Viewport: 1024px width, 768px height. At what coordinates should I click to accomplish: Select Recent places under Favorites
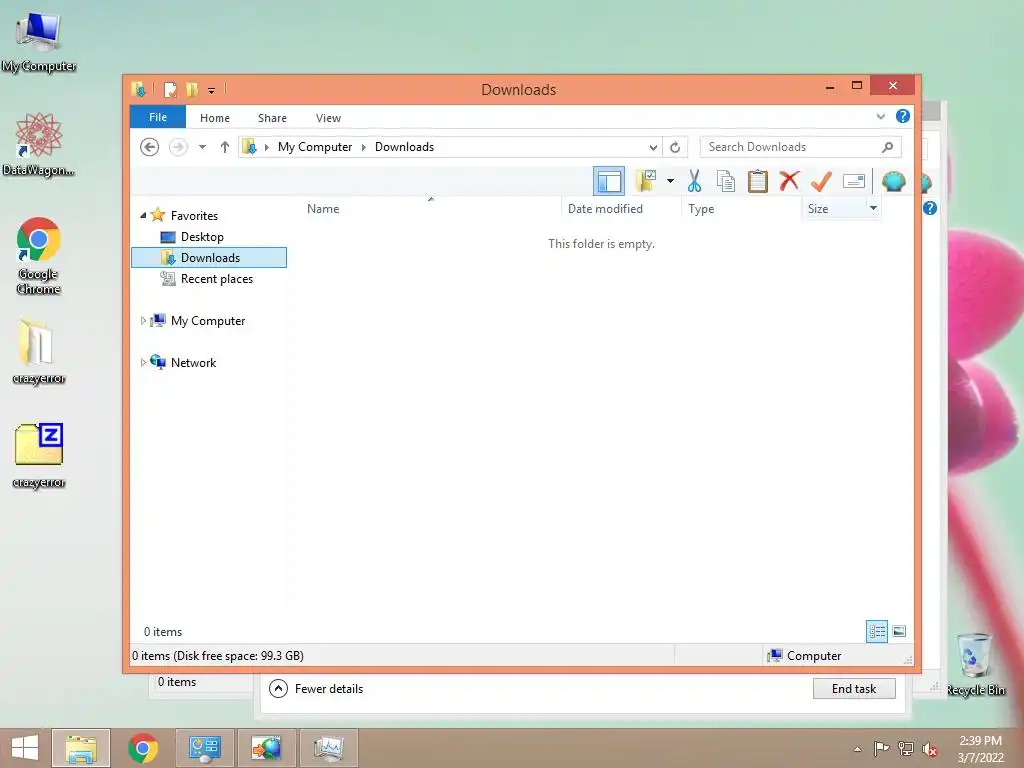click(x=216, y=279)
